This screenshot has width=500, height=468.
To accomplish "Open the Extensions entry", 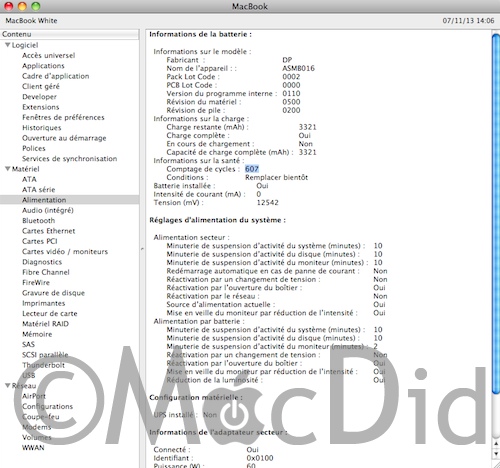I will point(41,107).
